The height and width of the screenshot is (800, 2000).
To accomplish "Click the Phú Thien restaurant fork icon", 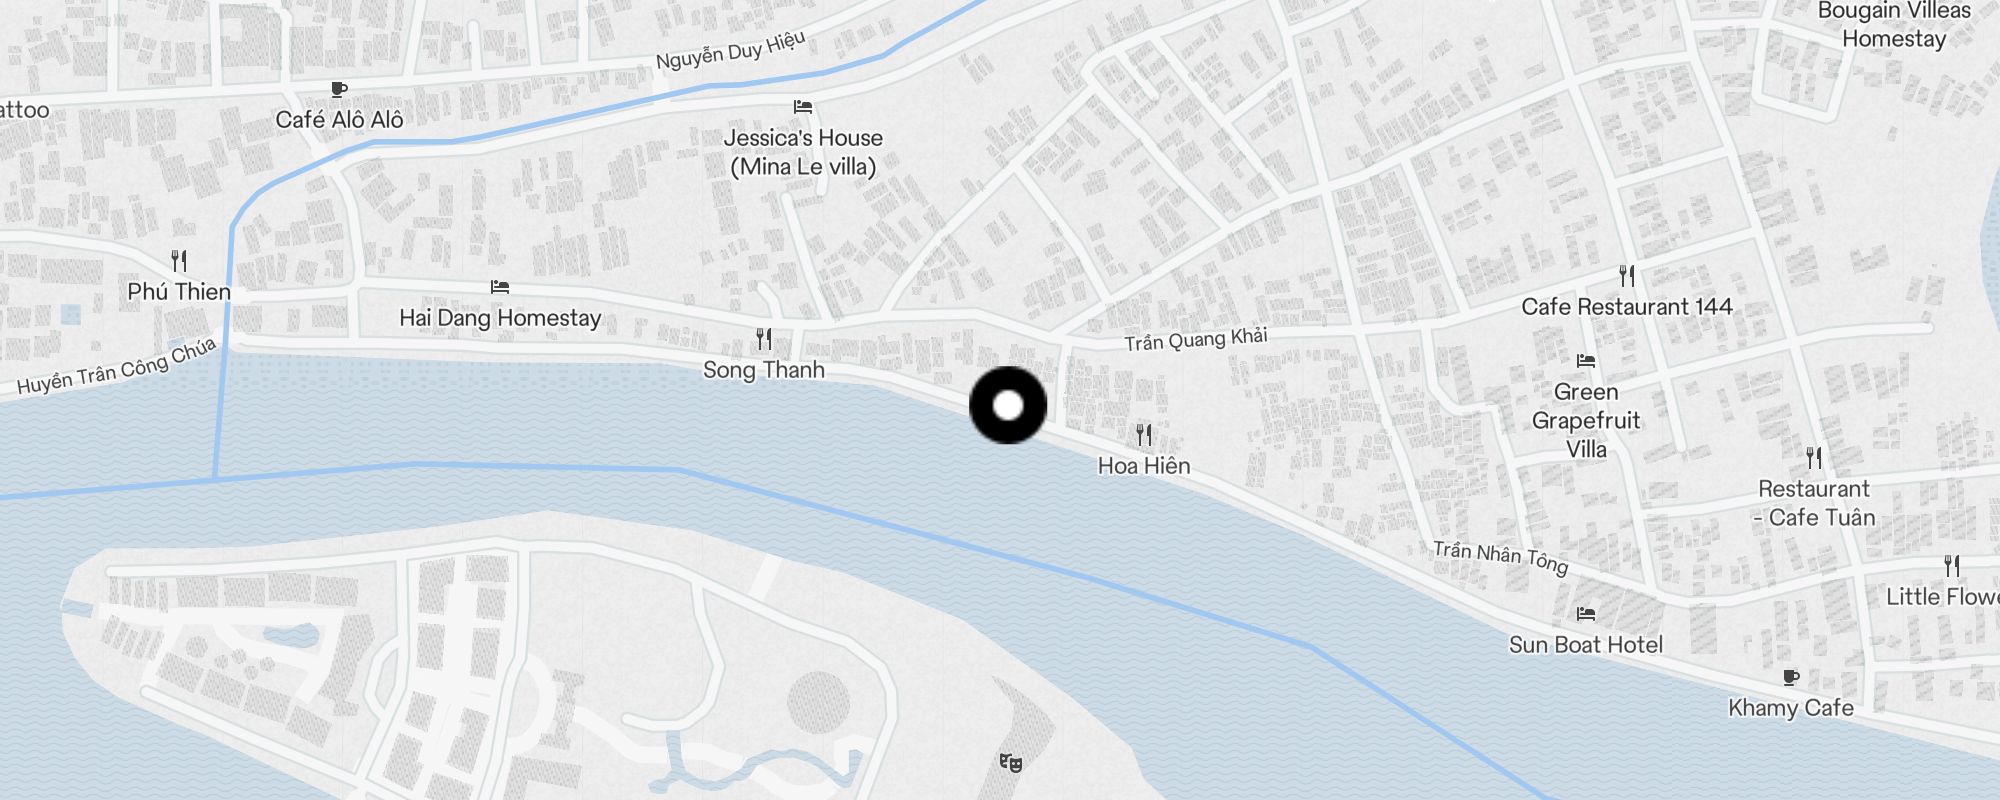I will [x=179, y=261].
